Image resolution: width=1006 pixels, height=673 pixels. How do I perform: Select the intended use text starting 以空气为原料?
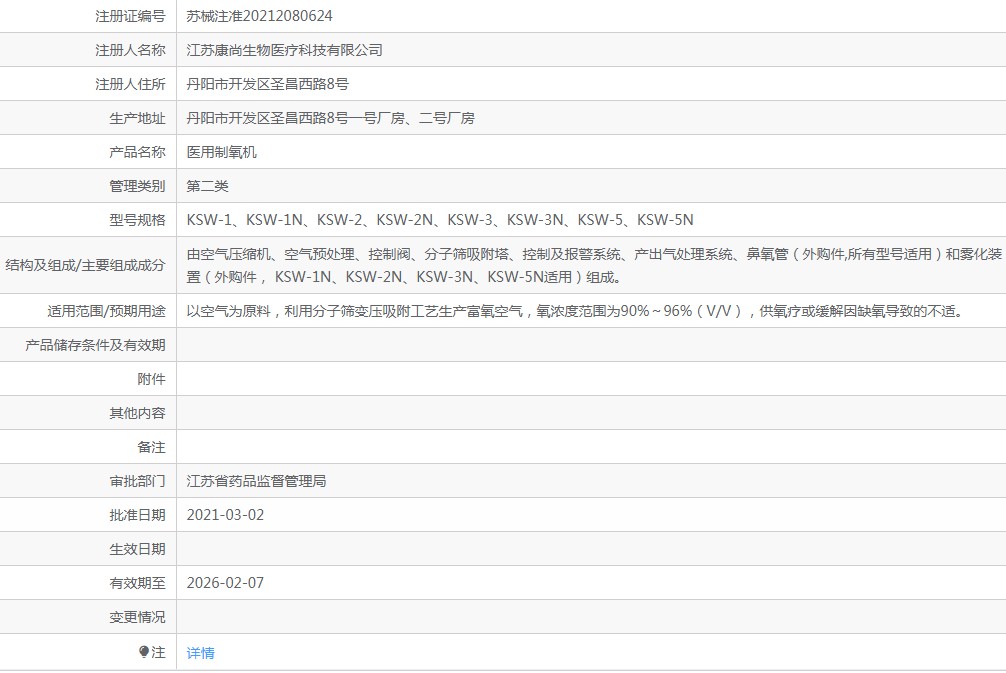coord(576,311)
